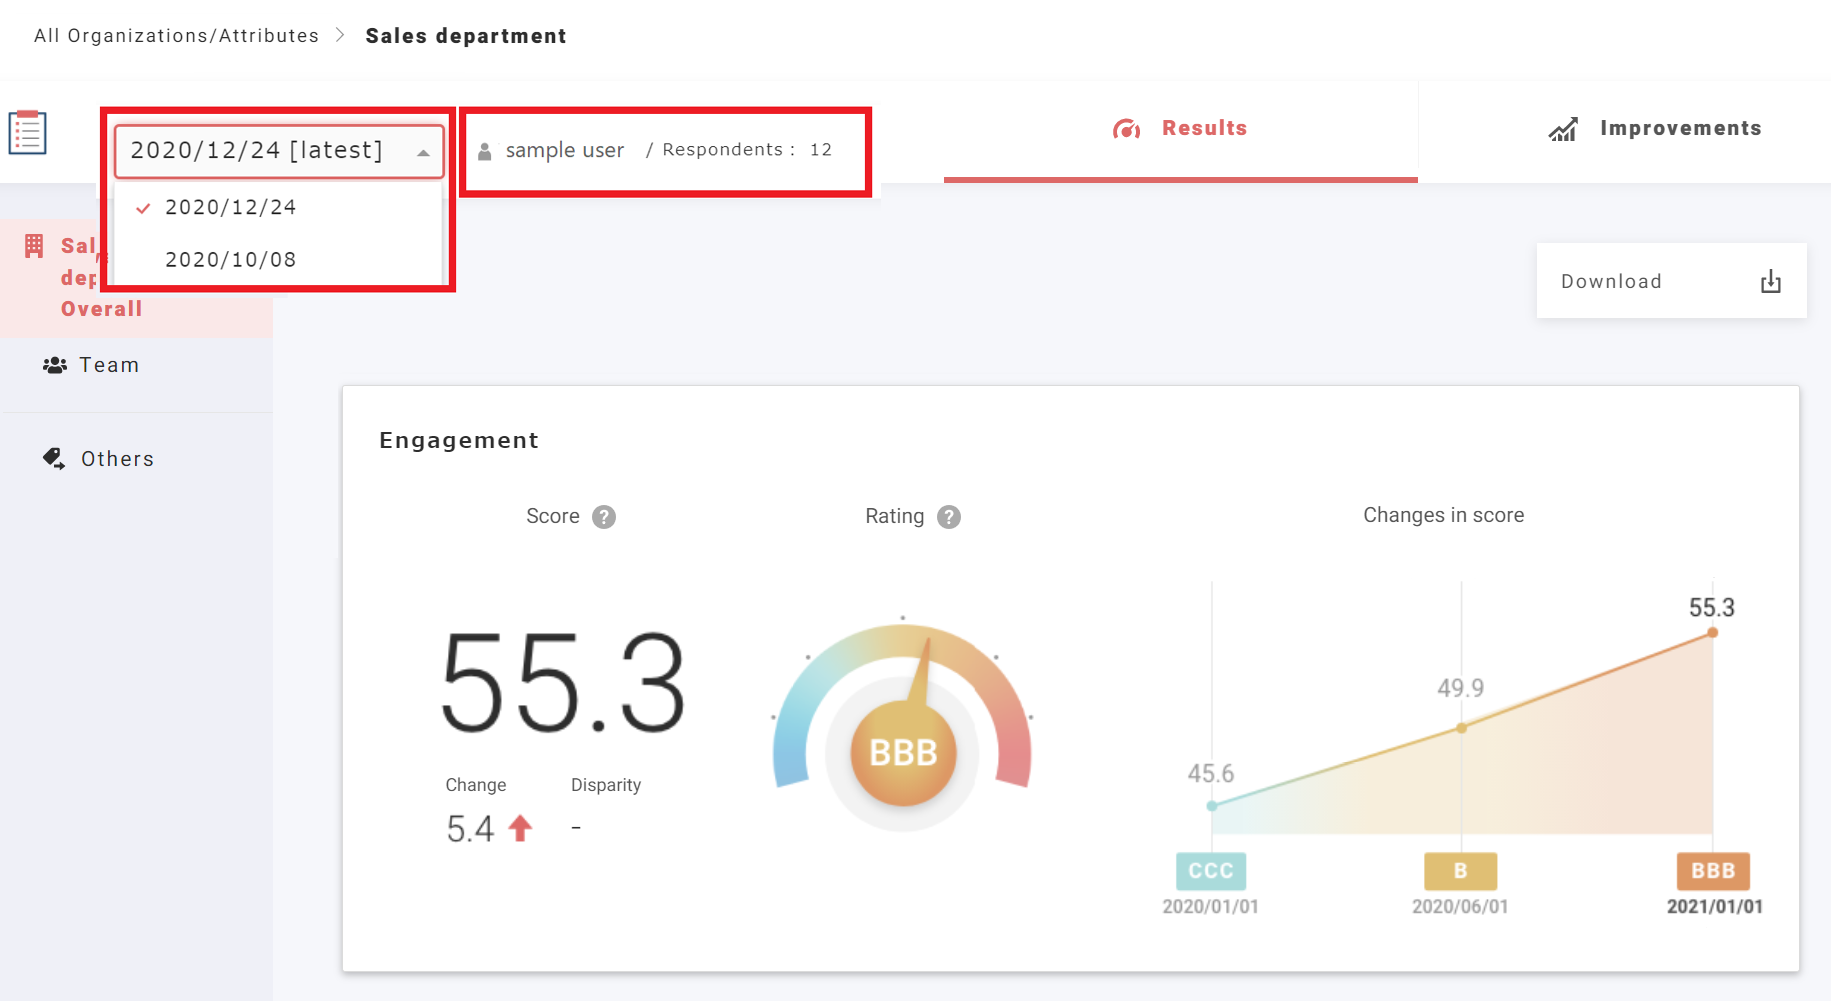Viewport: 1831px width, 1001px height.
Task: Go to All Organizations/Attributes breadcrumb
Action: [x=176, y=36]
